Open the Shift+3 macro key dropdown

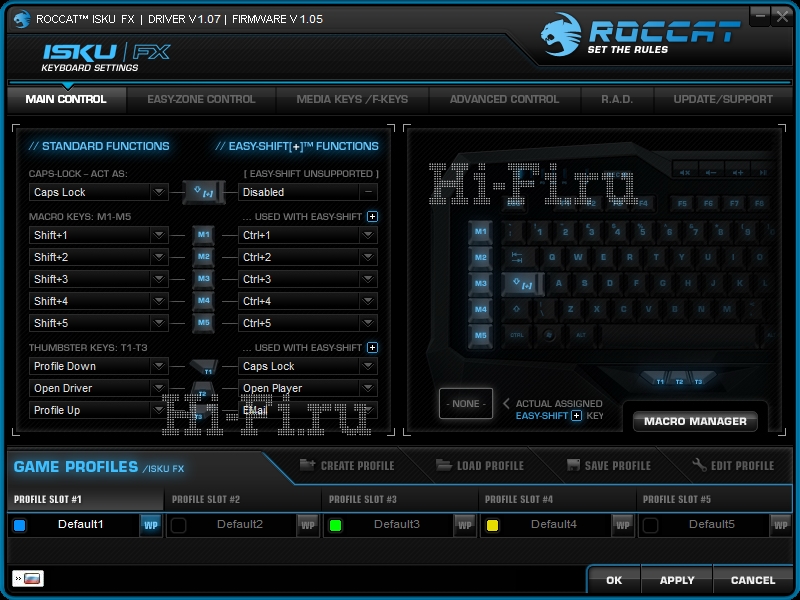[x=158, y=279]
